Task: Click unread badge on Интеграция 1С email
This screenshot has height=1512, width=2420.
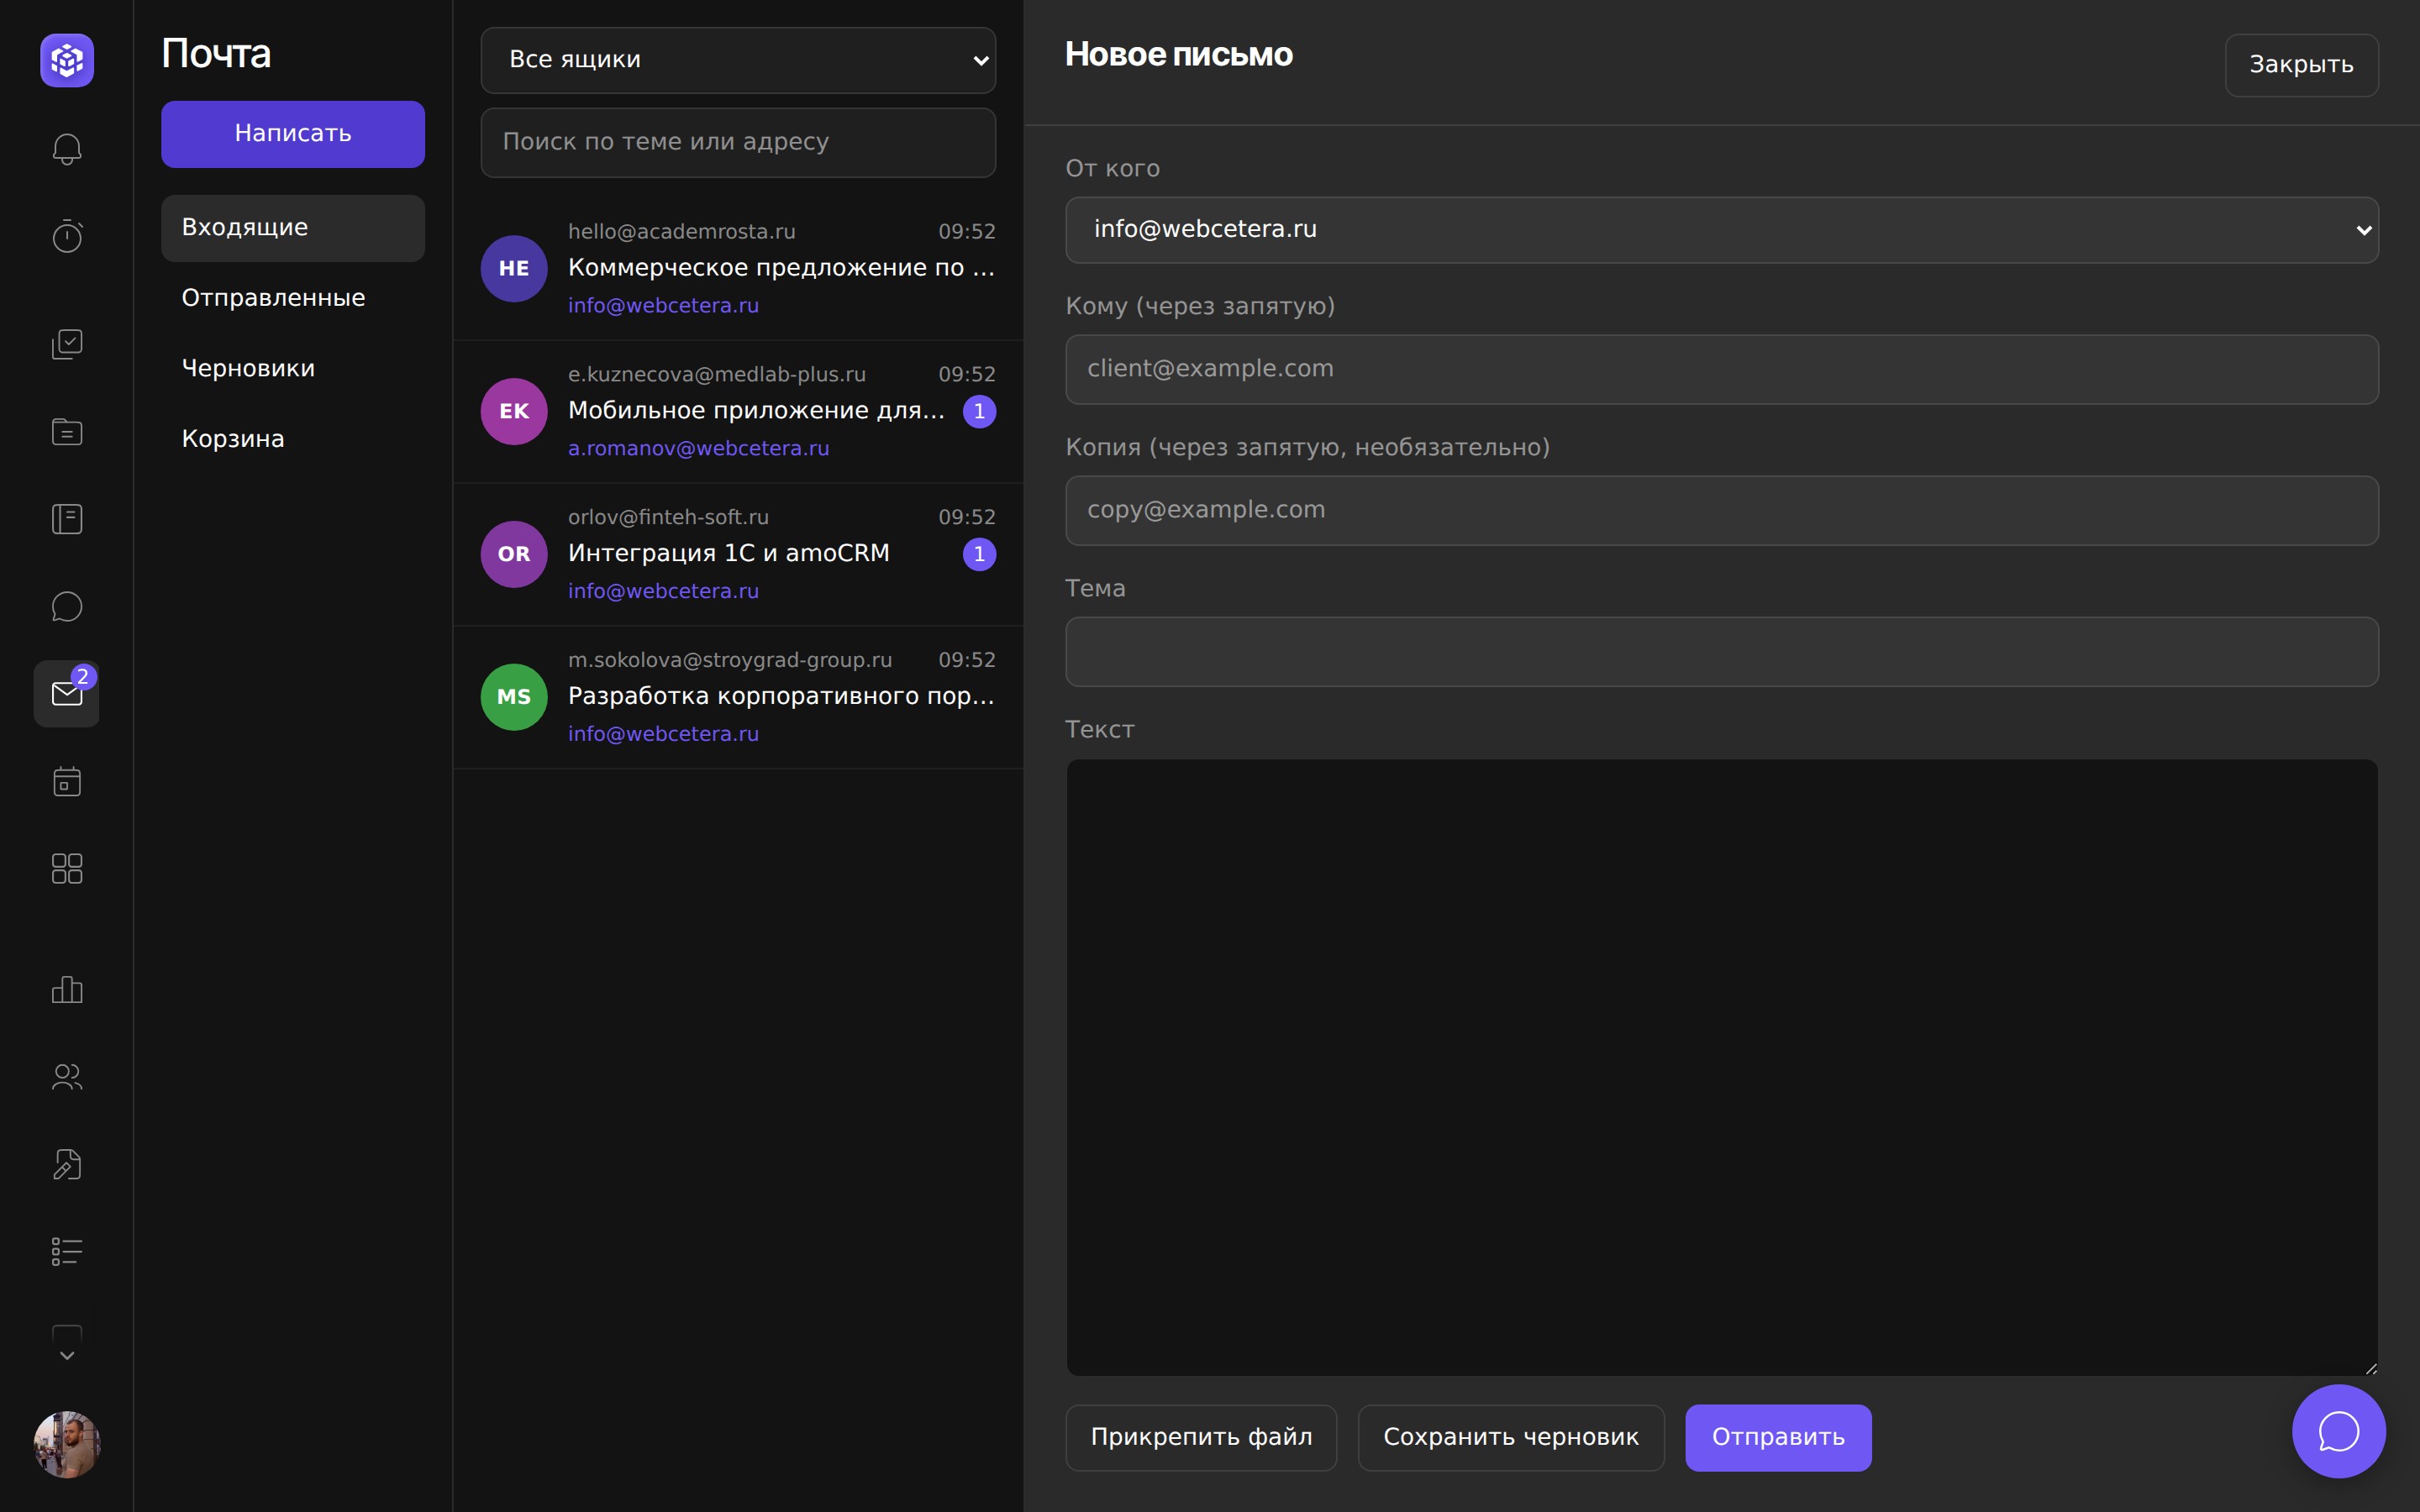Action: [x=979, y=554]
